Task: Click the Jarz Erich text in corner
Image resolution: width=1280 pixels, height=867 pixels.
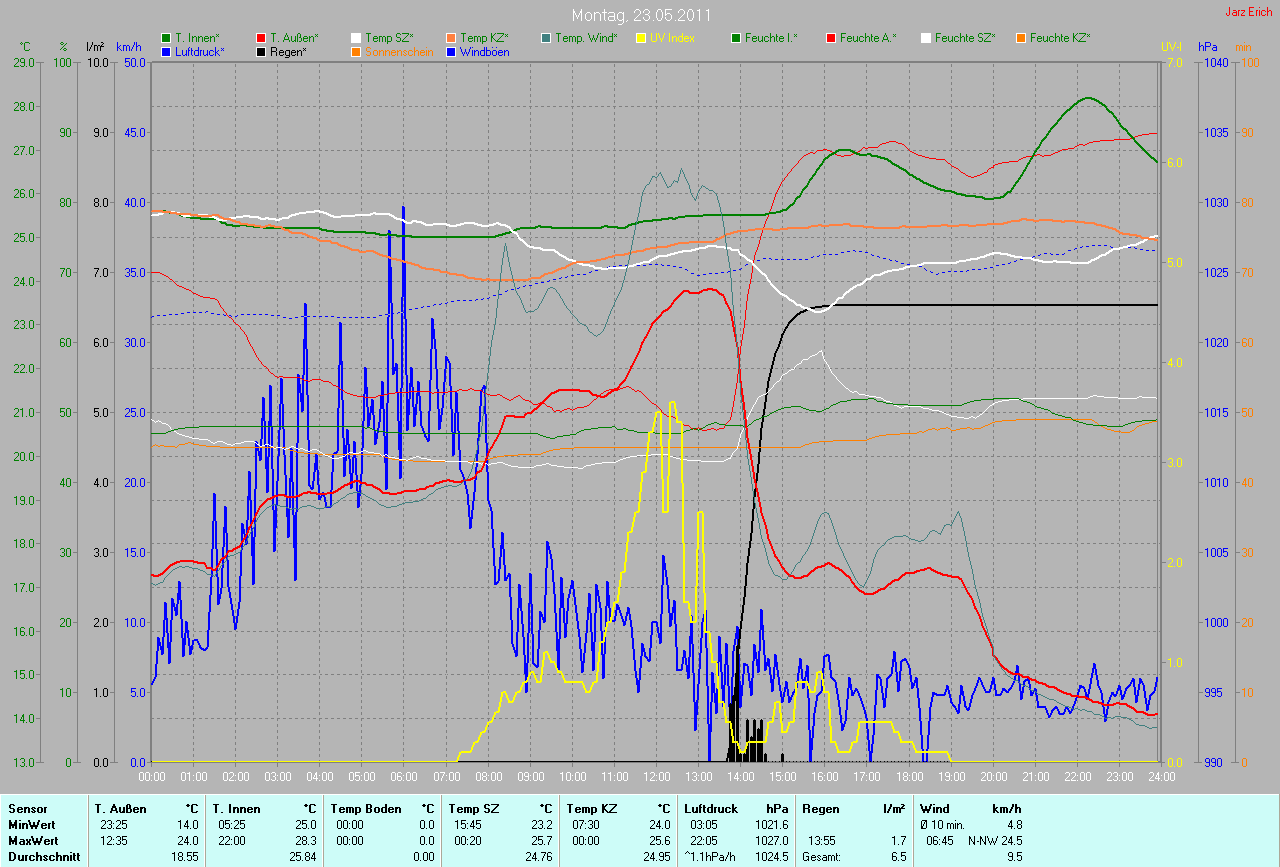Action: point(1249,12)
